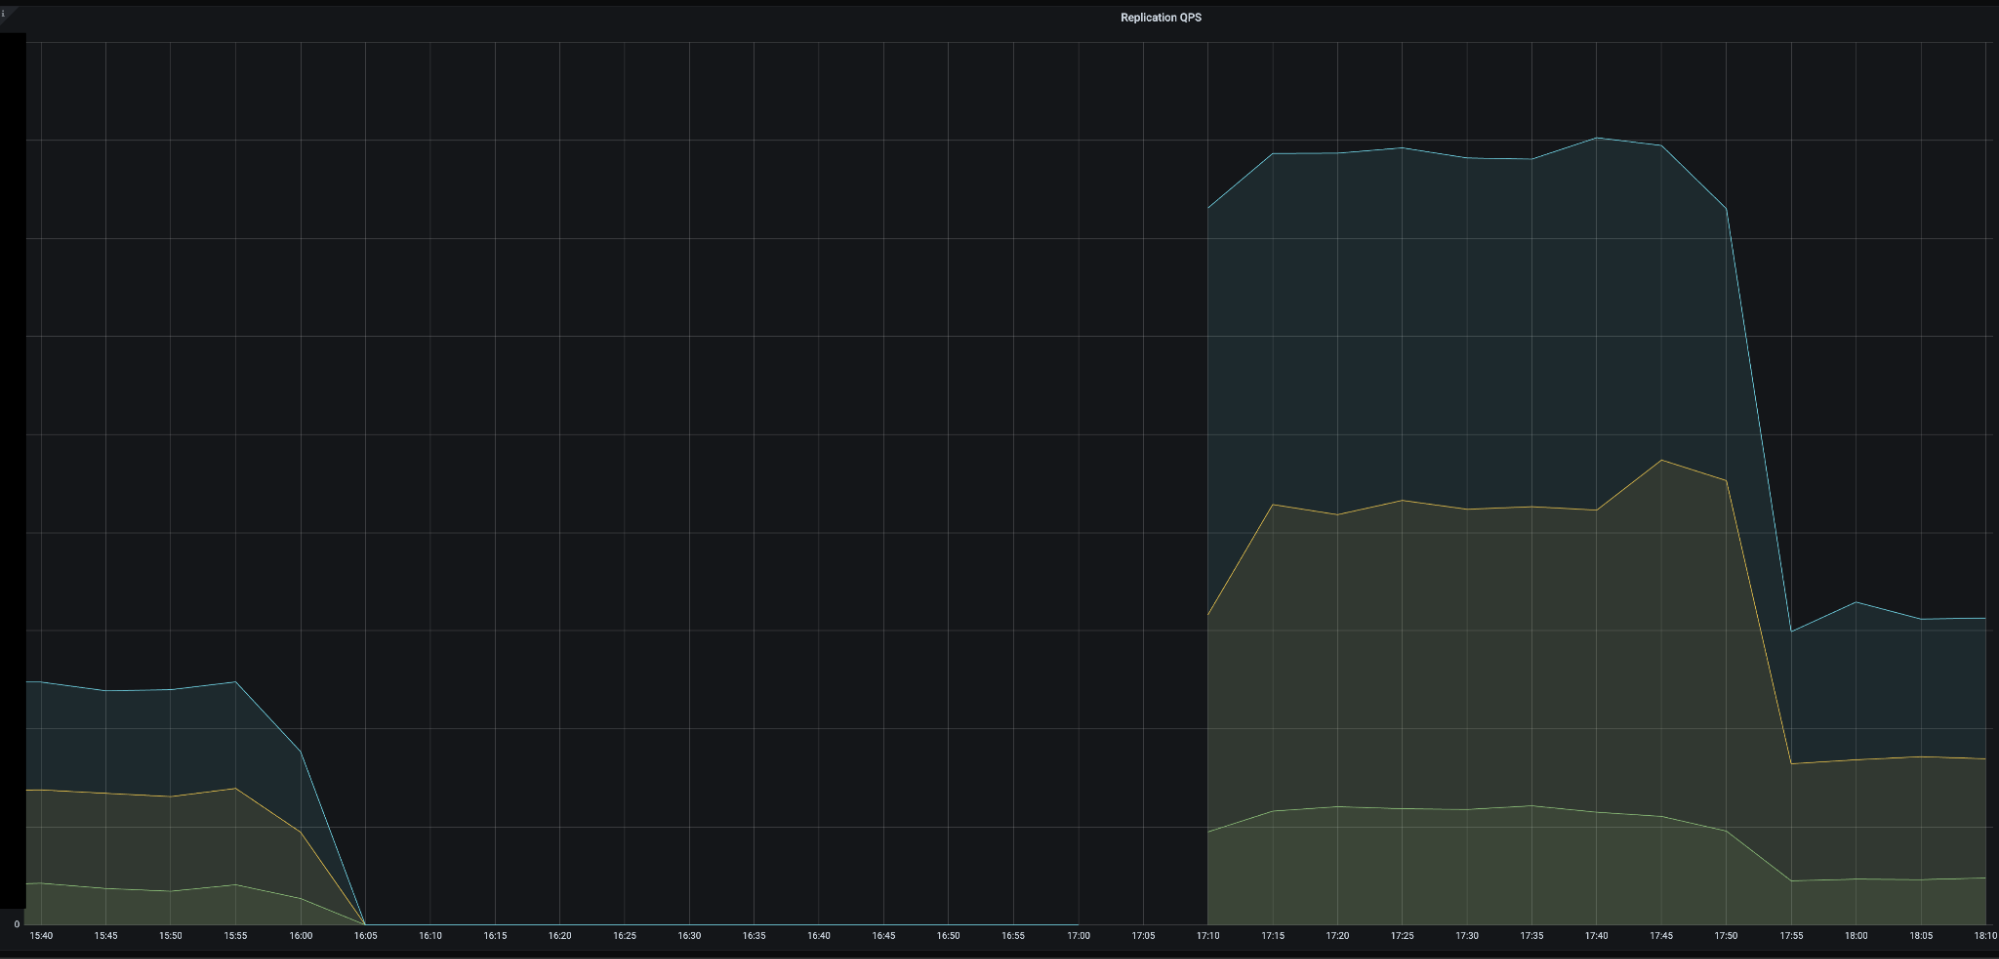Click blue series point at 15:55
Screen dimensions: 1999x959
point(235,682)
